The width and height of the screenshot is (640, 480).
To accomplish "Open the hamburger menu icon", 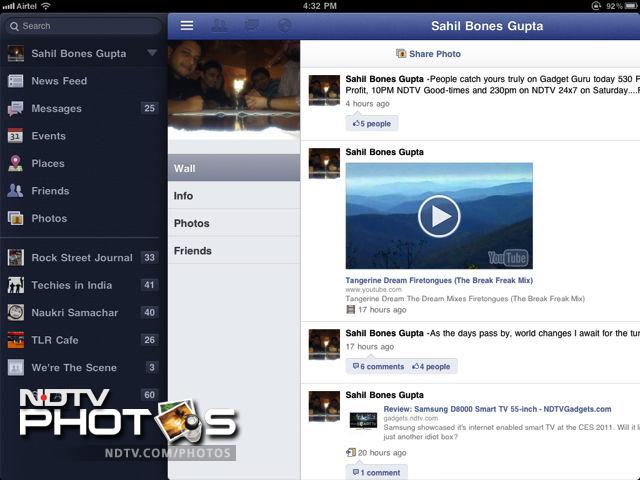I will 187,25.
